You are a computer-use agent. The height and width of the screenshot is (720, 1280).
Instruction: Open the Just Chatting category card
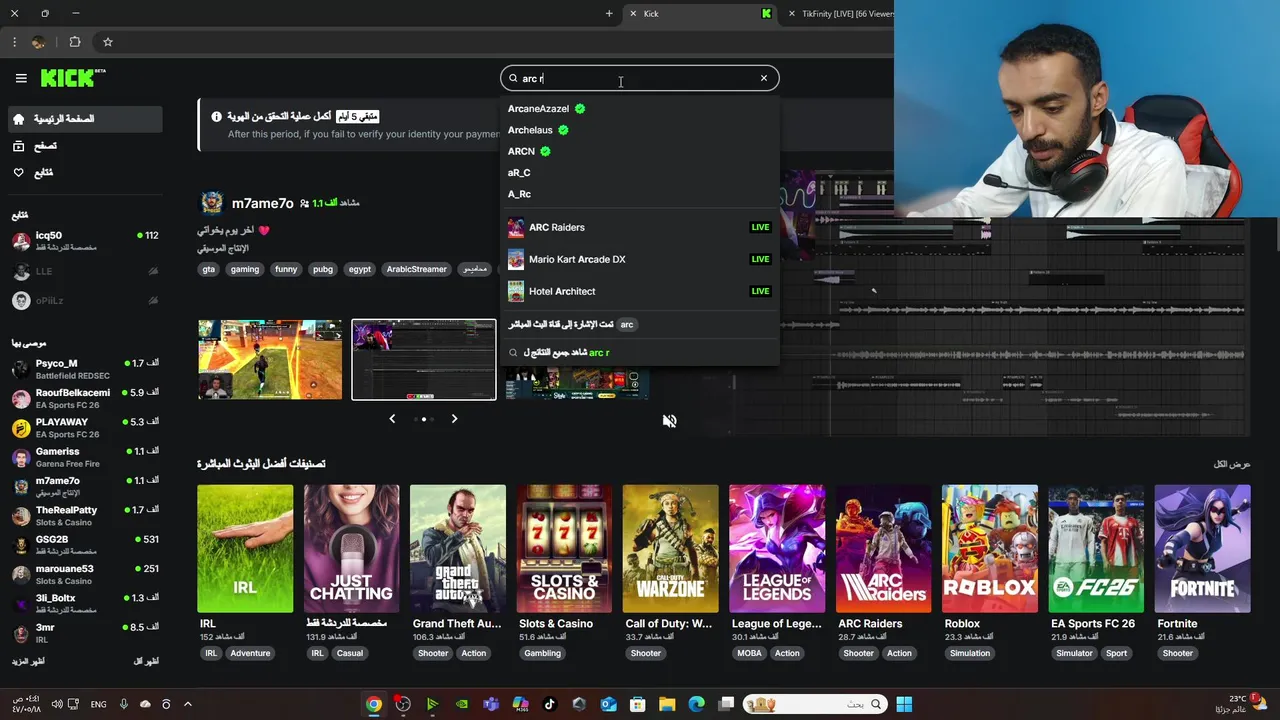point(351,549)
